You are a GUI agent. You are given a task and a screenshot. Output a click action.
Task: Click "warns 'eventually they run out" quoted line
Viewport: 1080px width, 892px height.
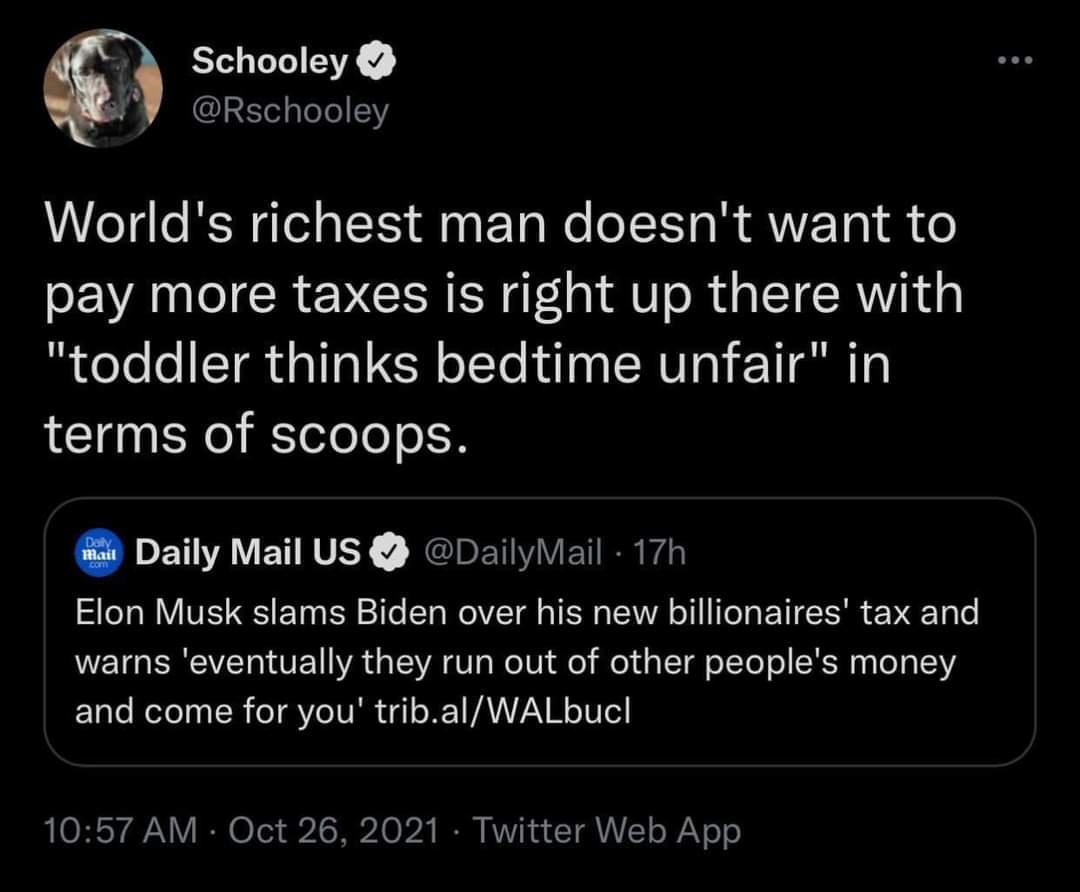coord(516,661)
